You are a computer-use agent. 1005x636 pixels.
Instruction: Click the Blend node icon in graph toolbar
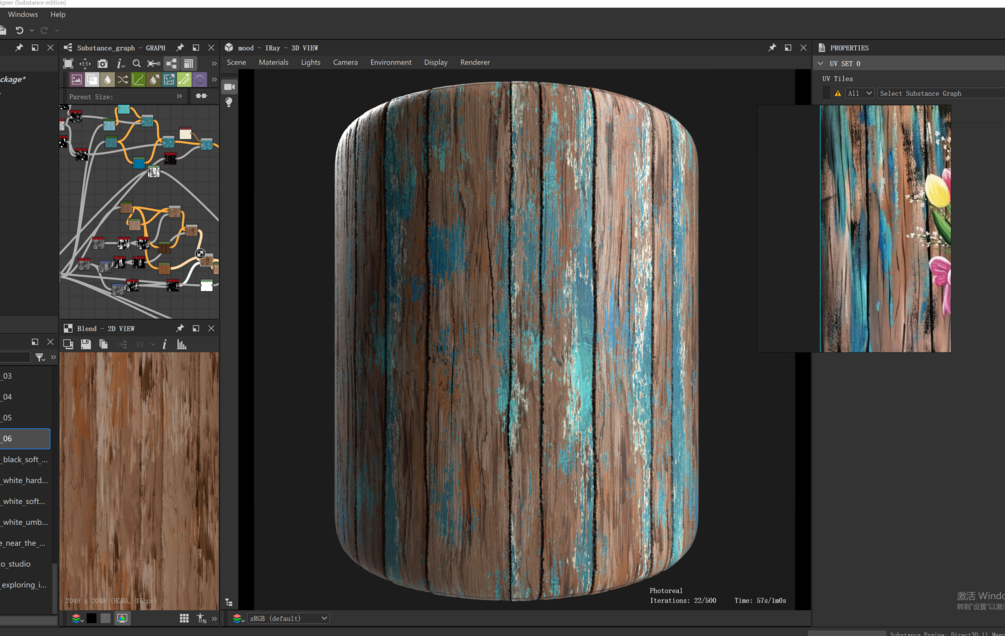92,80
